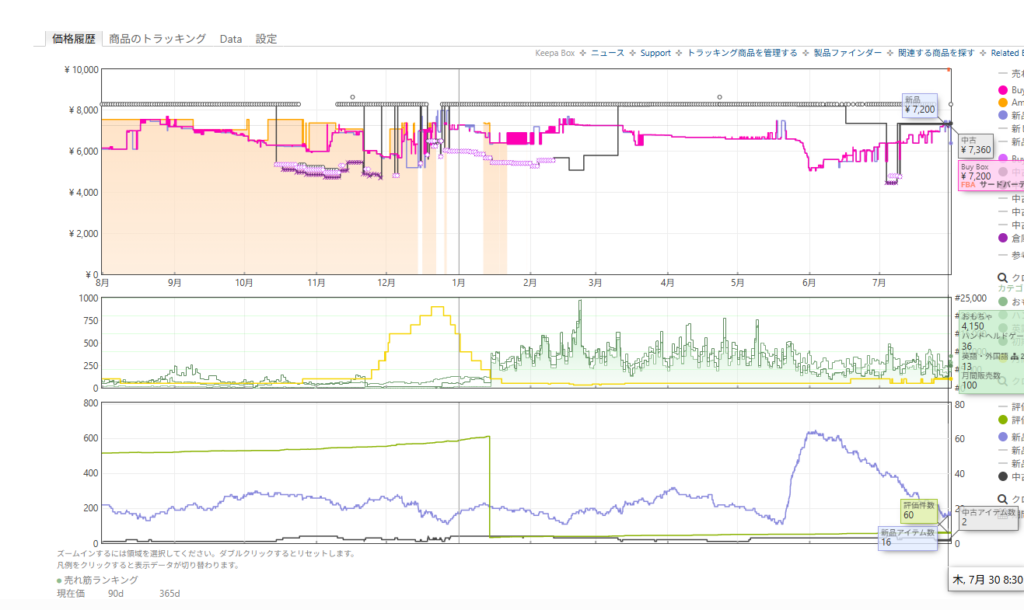Click the 6月 label on time axis
Viewport: 1024px width, 610px height.
pyautogui.click(x=808, y=283)
